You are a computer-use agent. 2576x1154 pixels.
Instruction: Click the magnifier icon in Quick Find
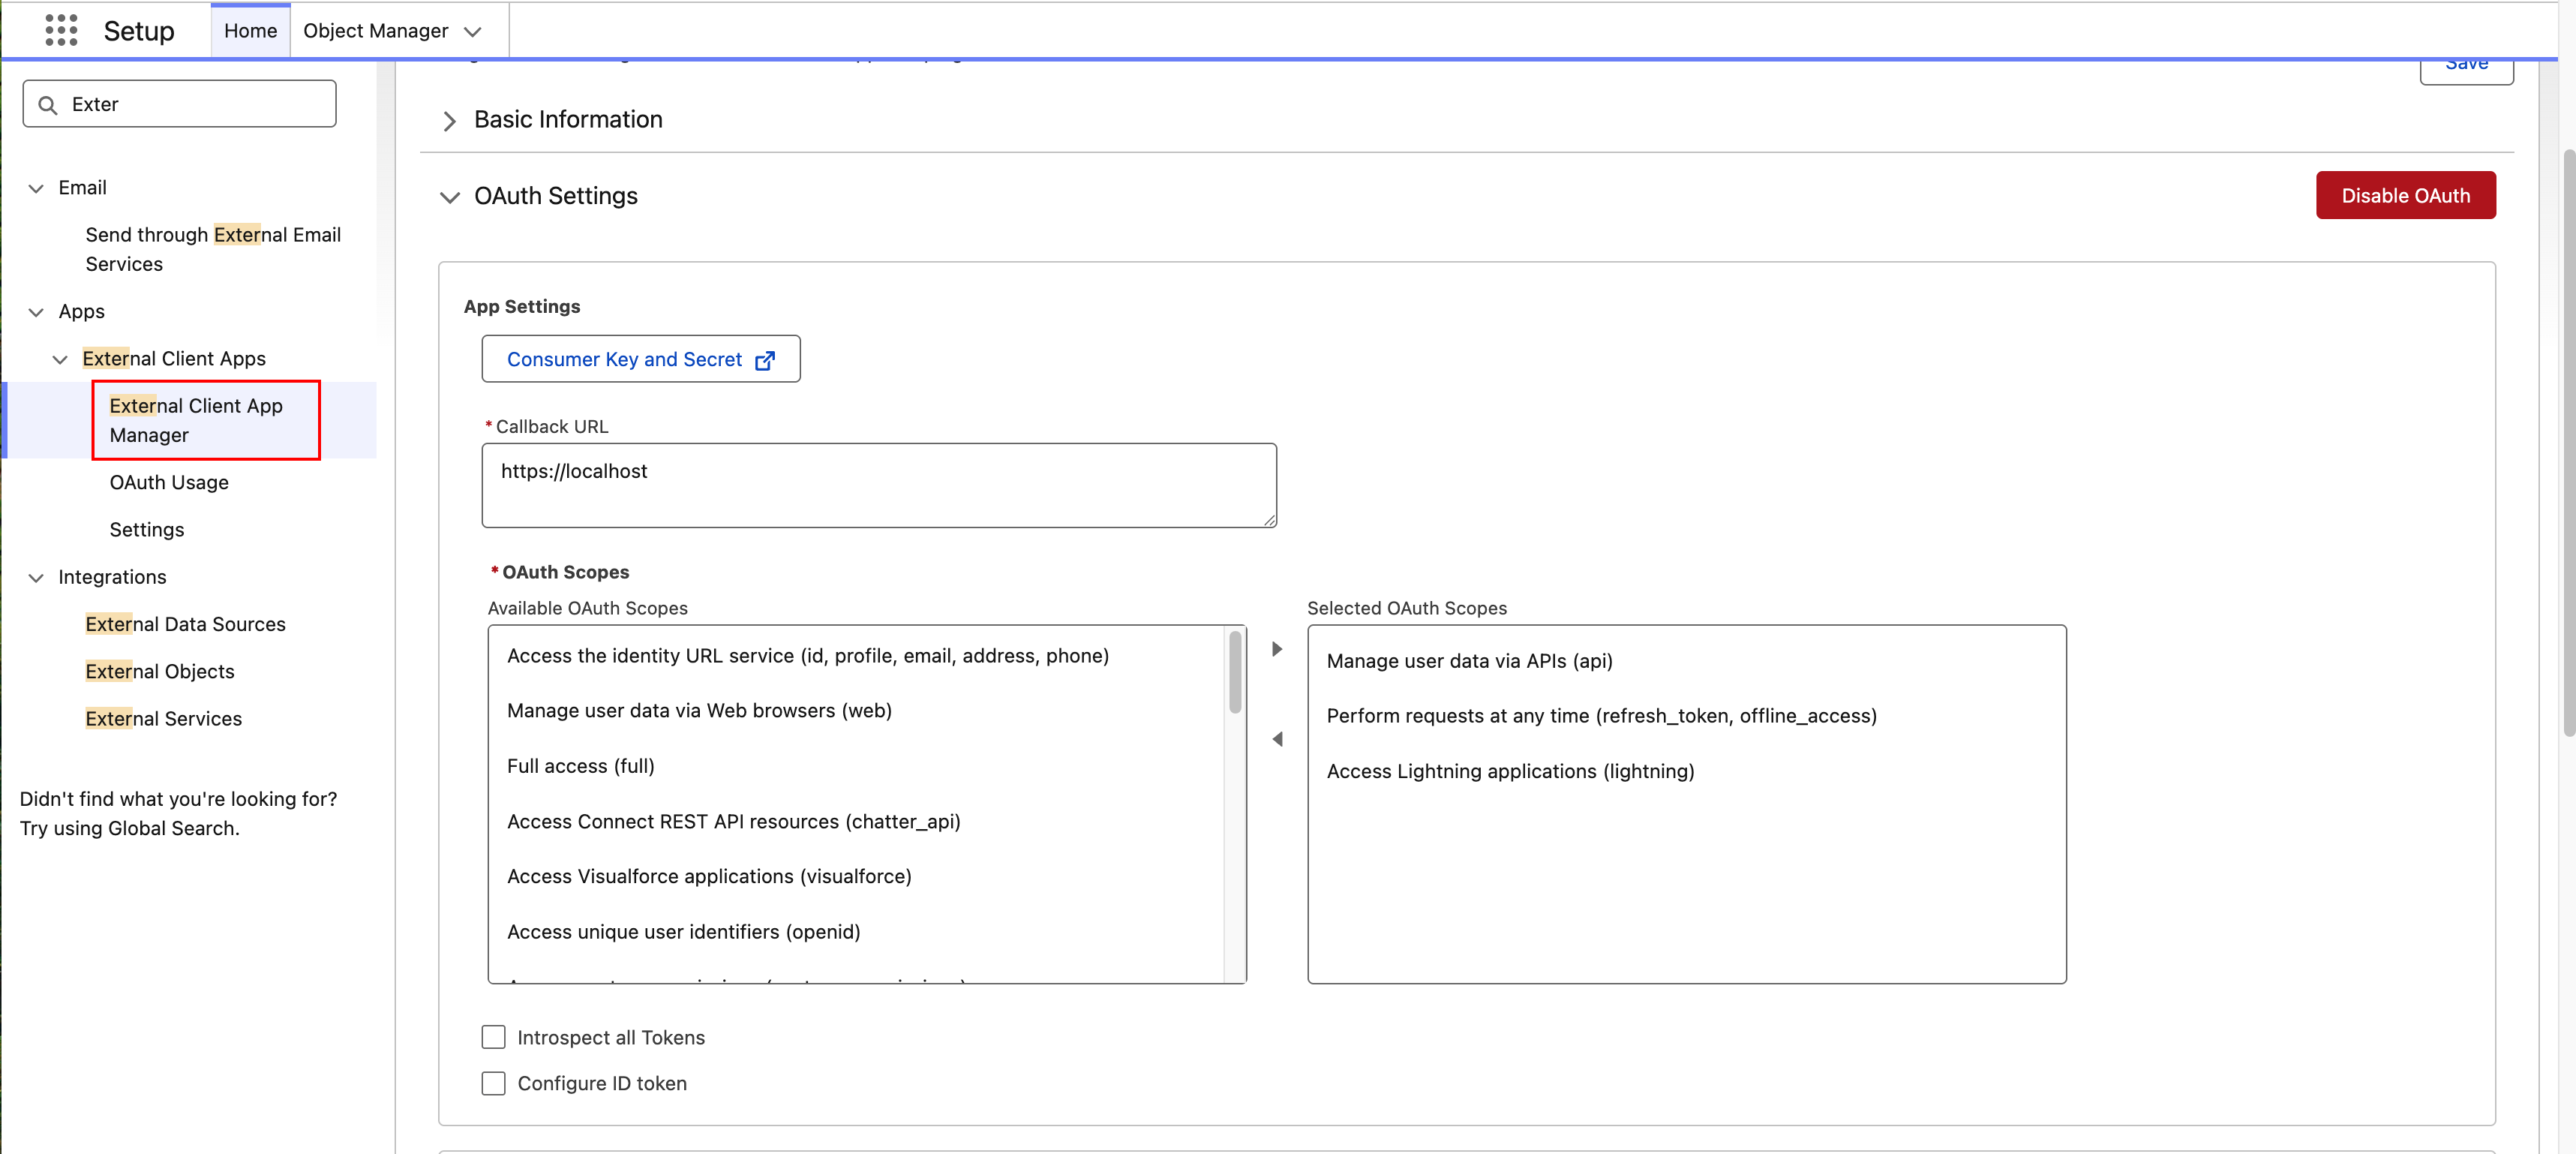click(x=48, y=103)
